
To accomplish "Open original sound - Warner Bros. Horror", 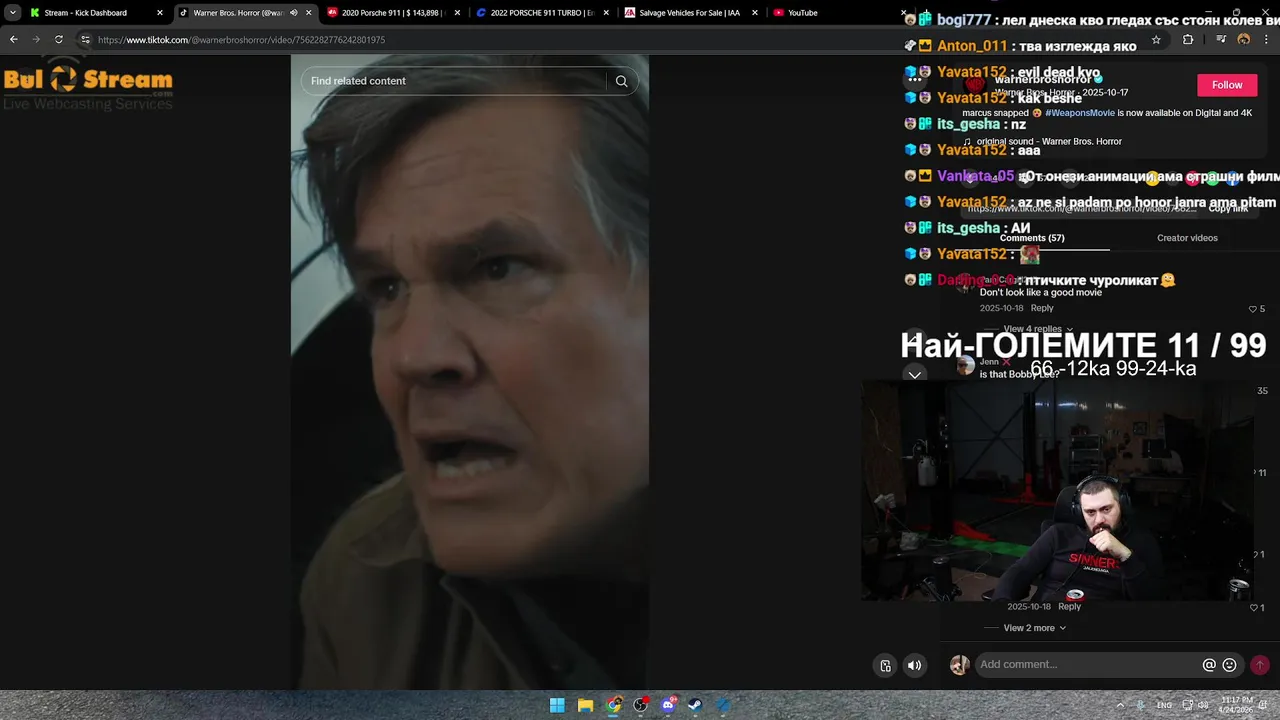I will tap(1049, 141).
